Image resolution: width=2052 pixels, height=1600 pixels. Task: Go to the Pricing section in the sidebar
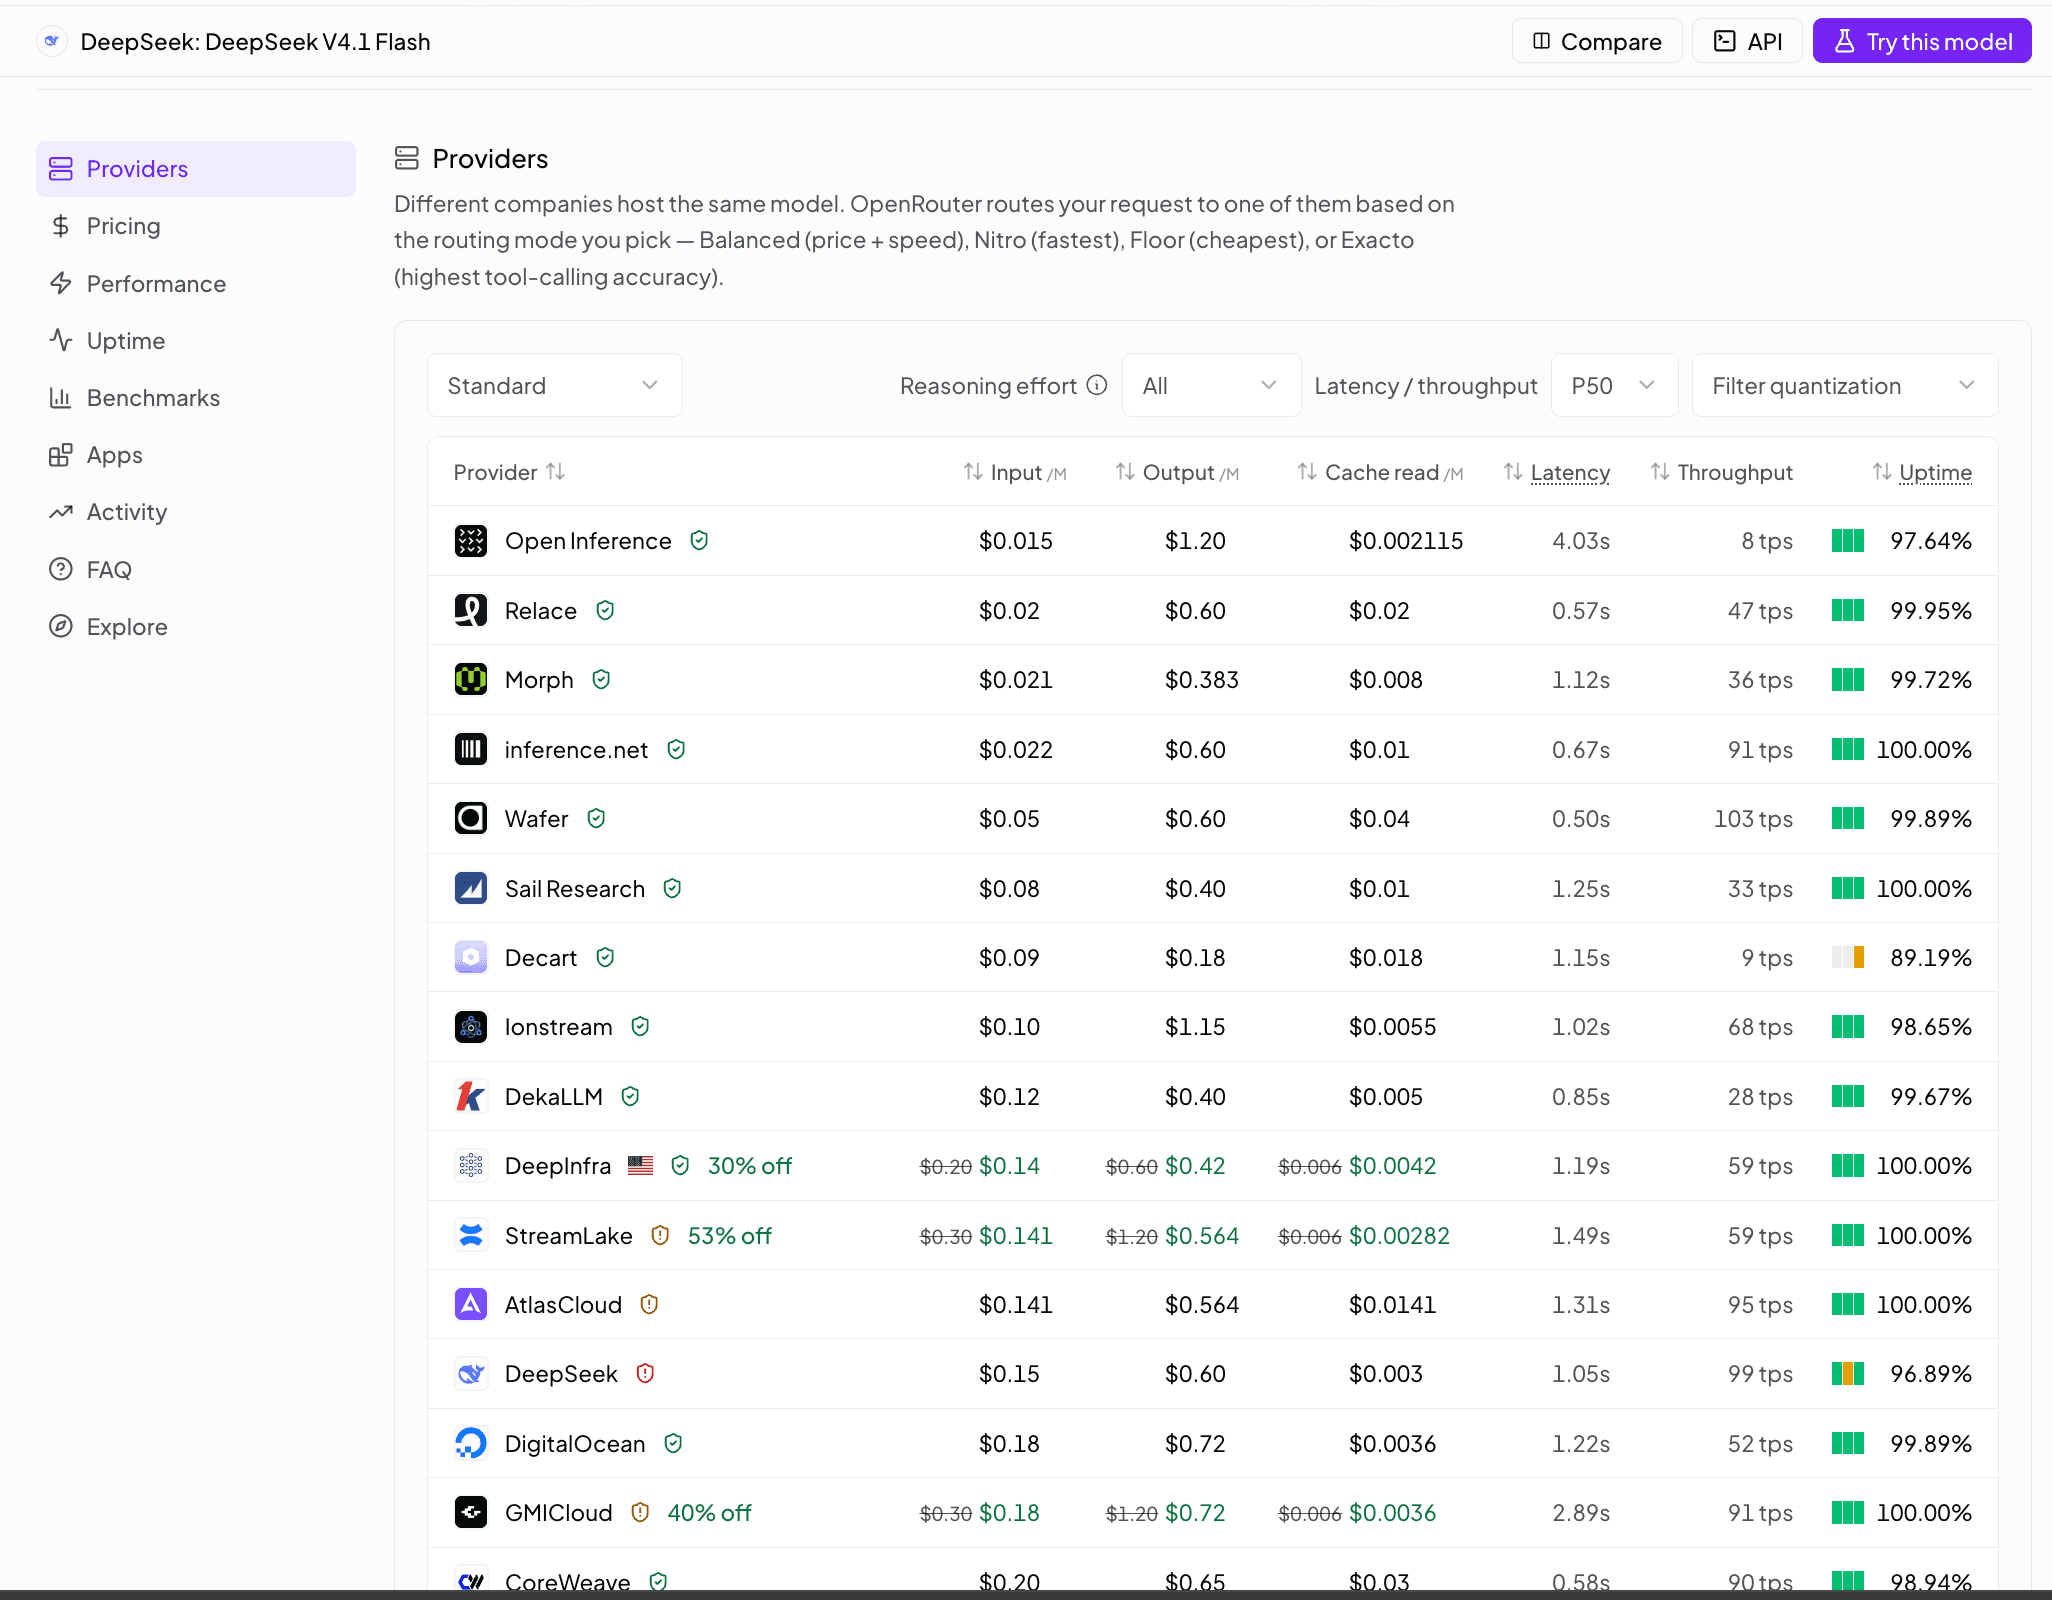196,226
